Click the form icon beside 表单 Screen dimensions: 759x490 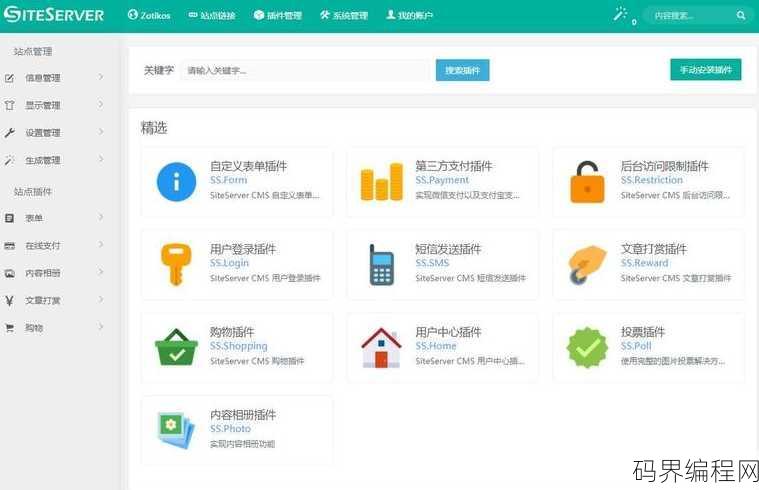pyautogui.click(x=9, y=218)
